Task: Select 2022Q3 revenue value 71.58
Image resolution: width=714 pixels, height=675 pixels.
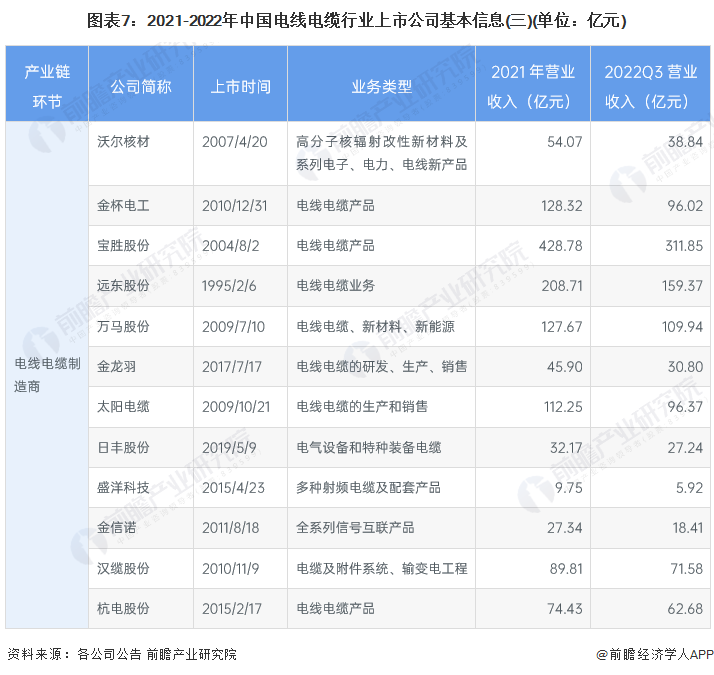Action: (687, 568)
